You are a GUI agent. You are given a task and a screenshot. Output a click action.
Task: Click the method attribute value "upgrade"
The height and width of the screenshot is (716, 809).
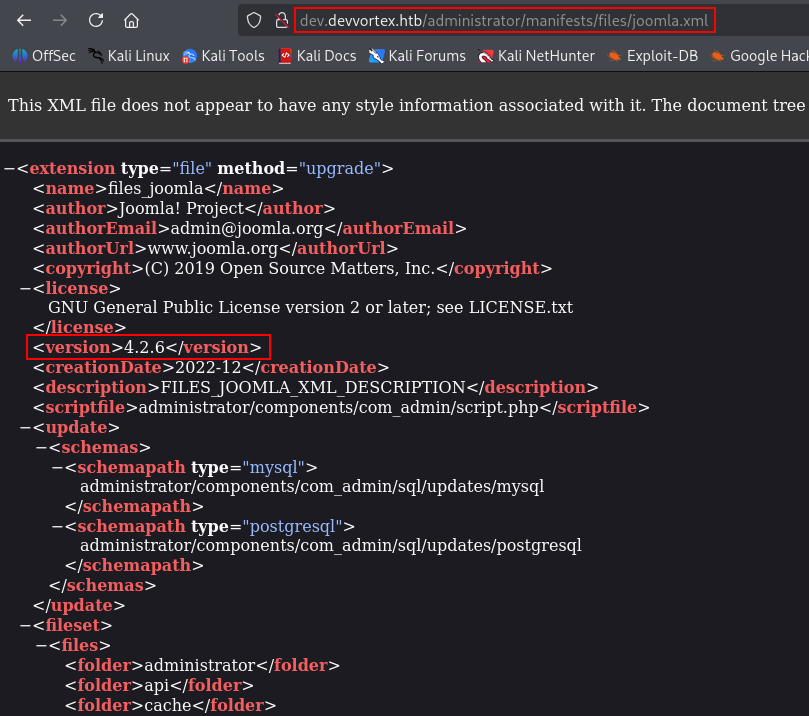[x=339, y=169]
